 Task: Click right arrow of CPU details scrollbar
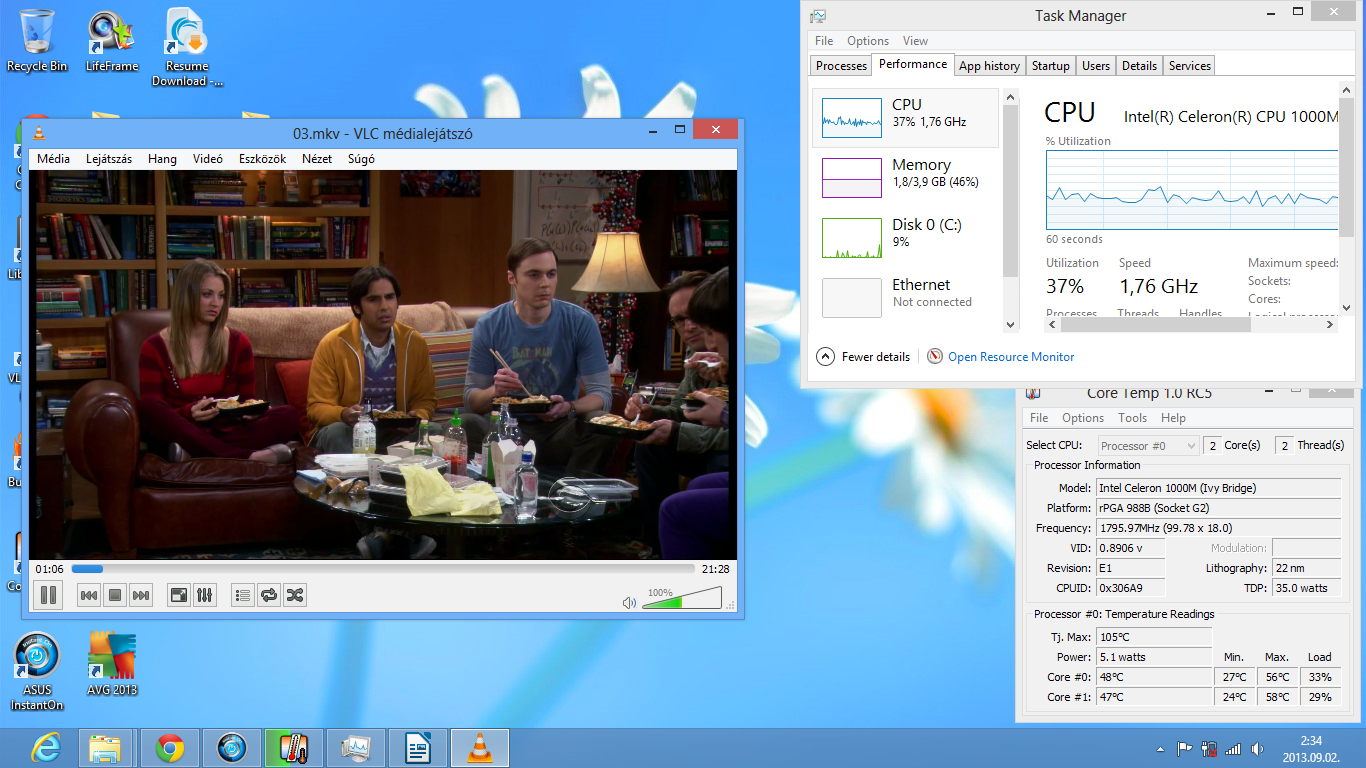click(x=1330, y=324)
